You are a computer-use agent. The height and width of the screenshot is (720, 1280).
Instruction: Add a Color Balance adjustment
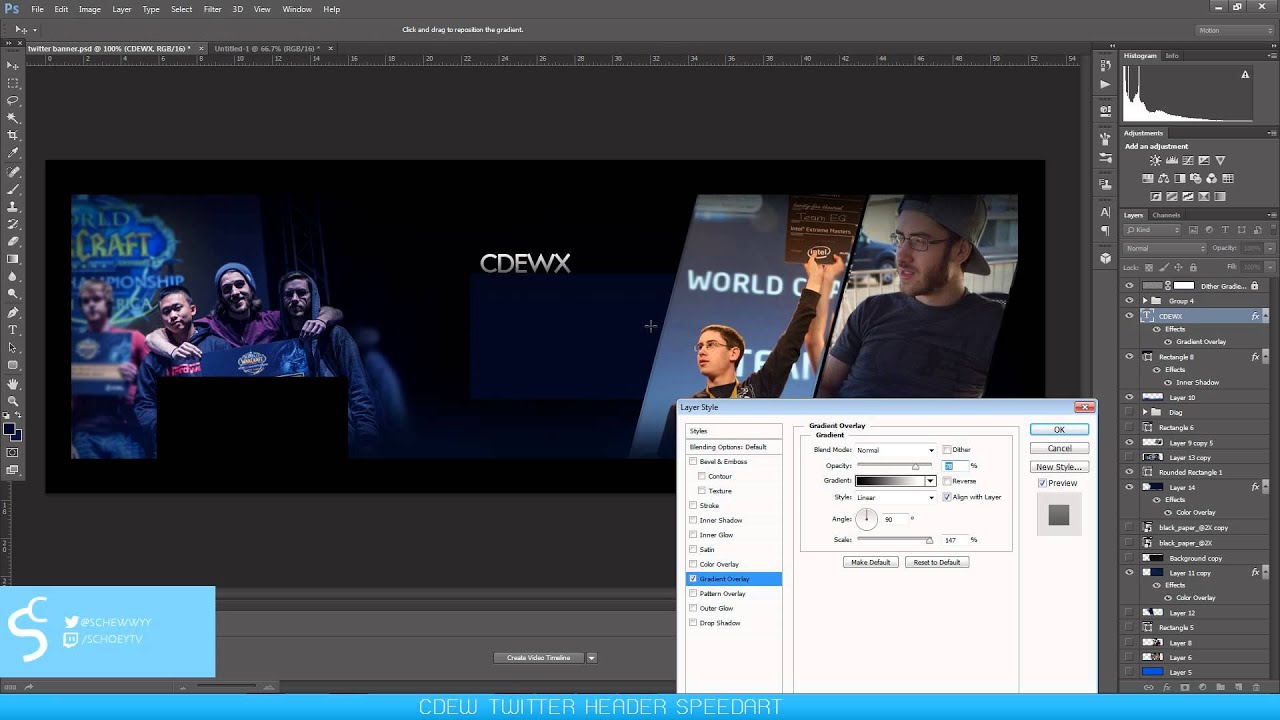pos(1164,178)
